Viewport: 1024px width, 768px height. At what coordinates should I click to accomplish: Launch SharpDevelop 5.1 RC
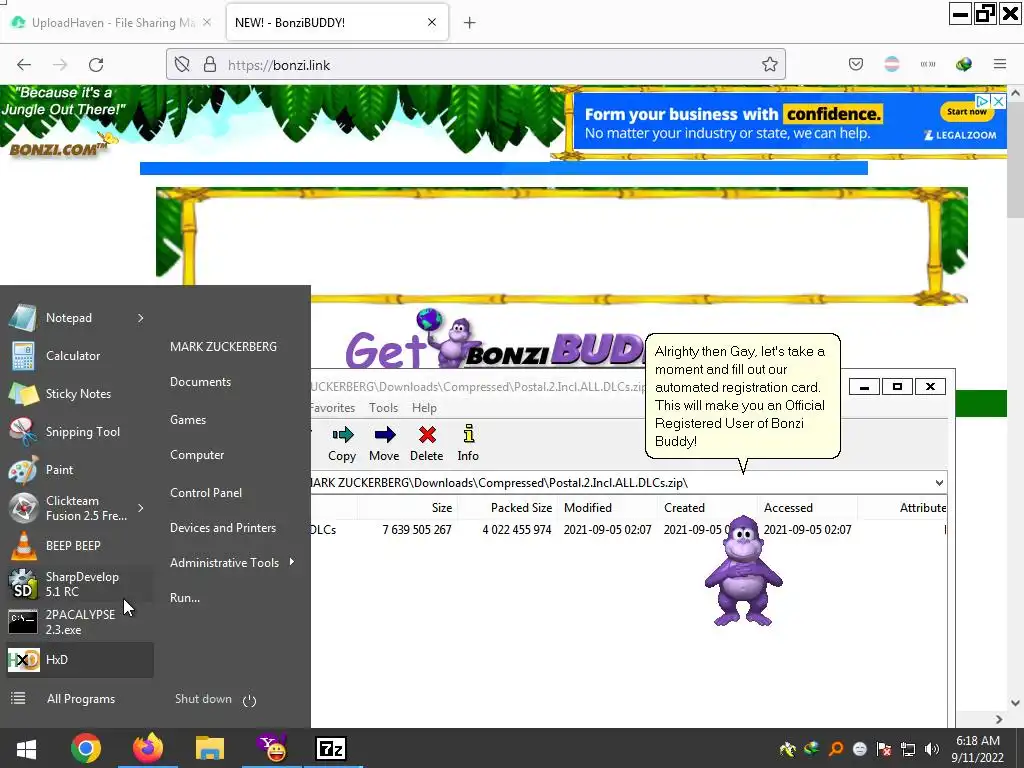80,584
